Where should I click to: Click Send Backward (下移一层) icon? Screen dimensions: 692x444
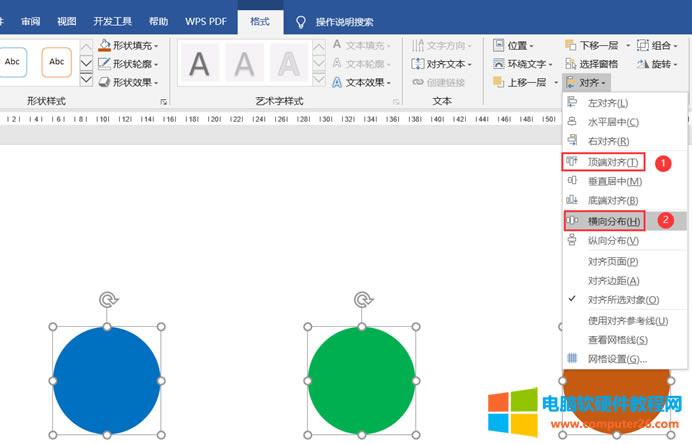point(570,45)
